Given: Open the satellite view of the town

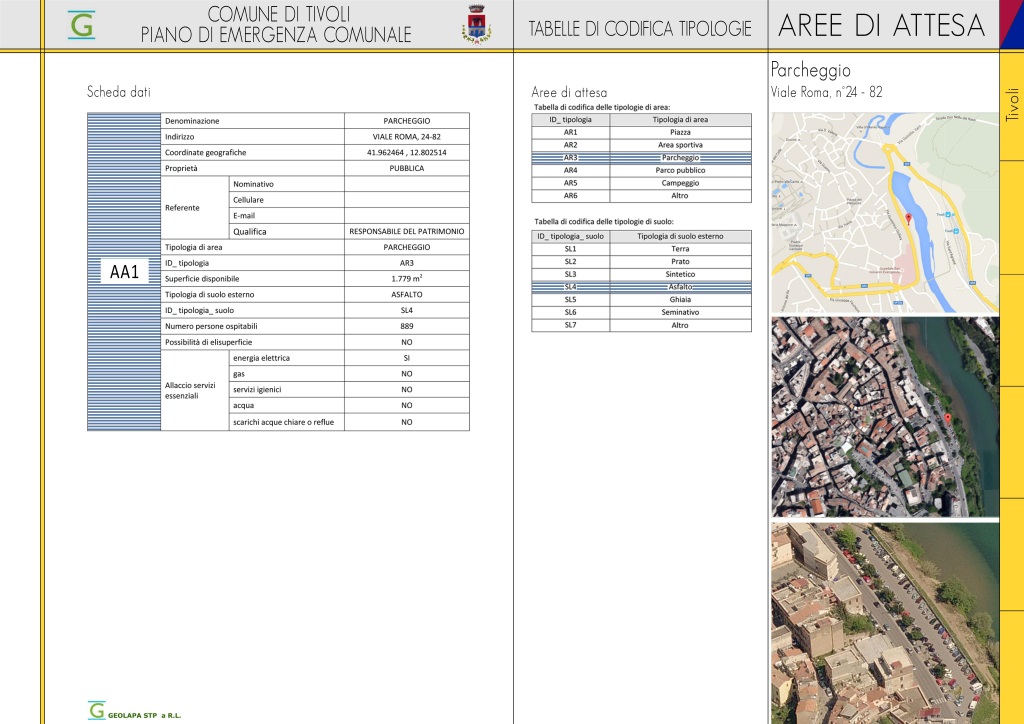Looking at the screenshot, I should [885, 417].
